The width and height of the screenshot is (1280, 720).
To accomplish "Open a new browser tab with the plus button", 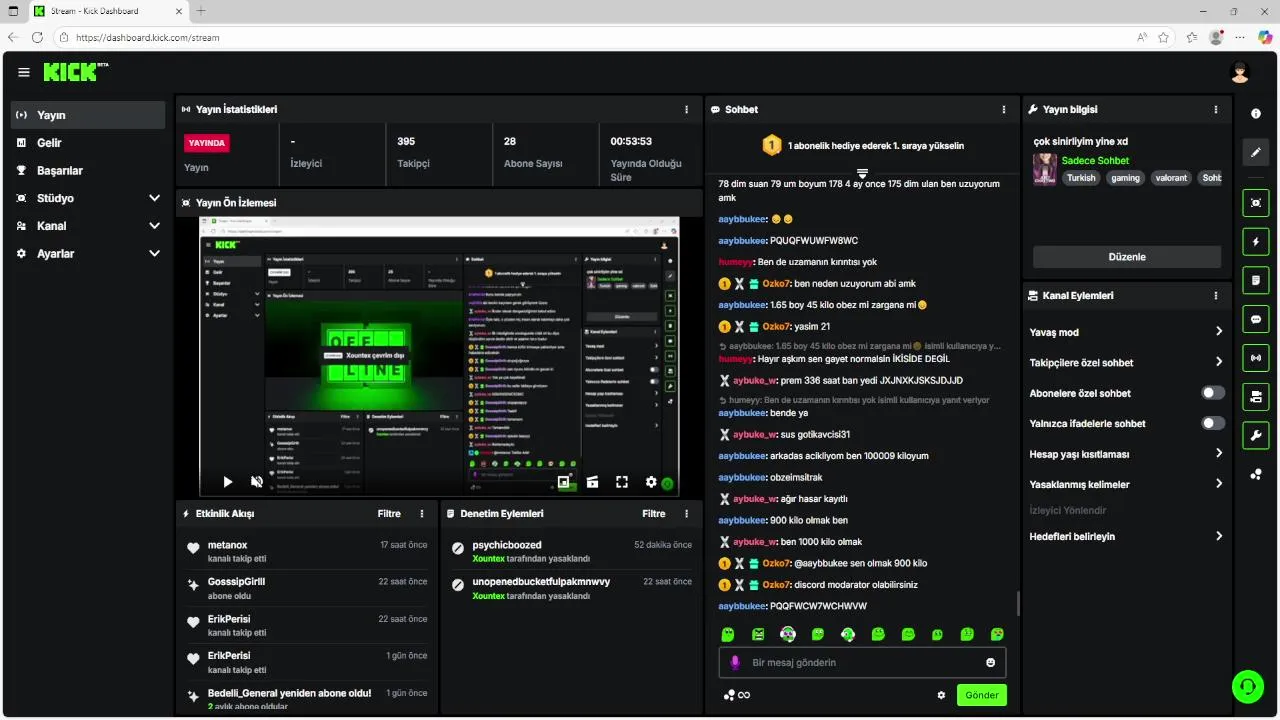I will (x=201, y=11).
